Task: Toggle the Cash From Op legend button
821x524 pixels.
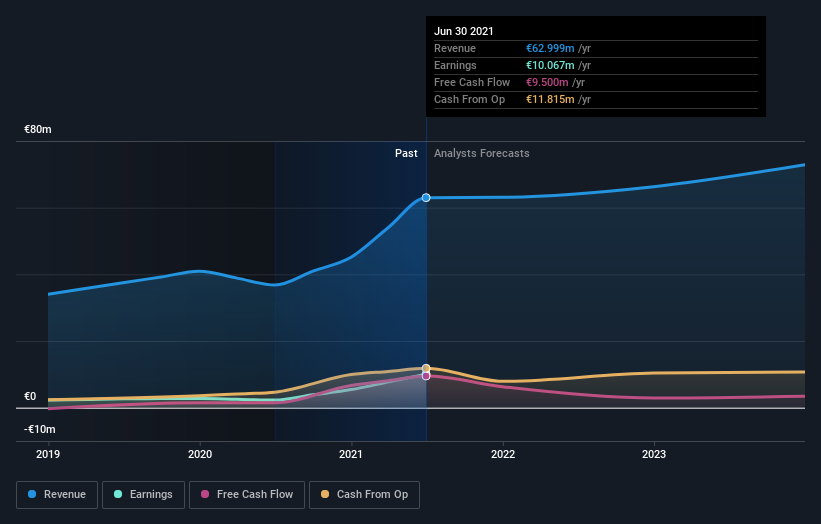Action: tap(364, 495)
